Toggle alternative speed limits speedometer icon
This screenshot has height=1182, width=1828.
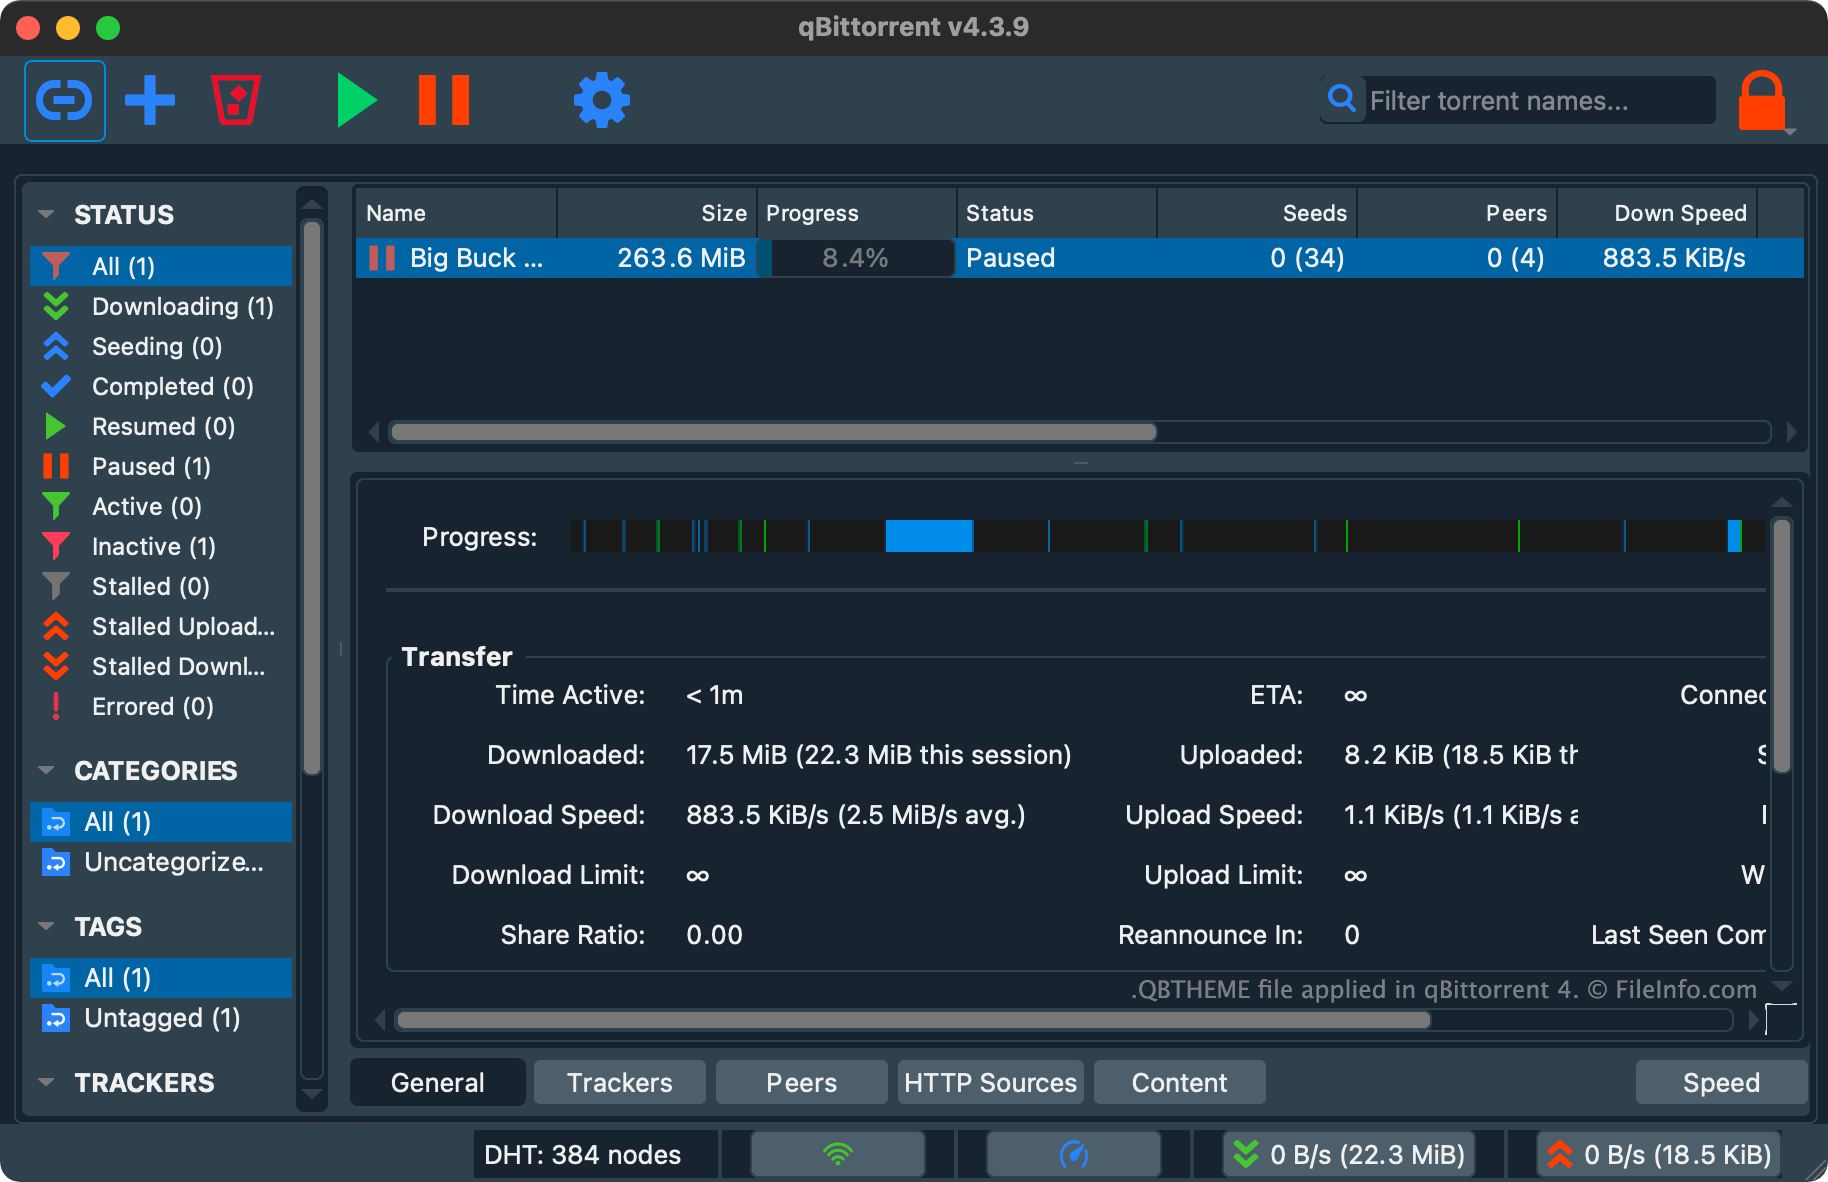click(1074, 1154)
